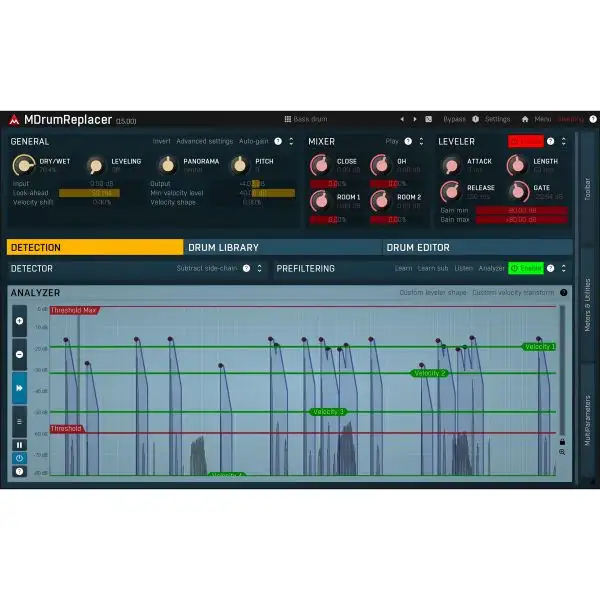The height and width of the screenshot is (600, 600).
Task: Click the analyzer vertical scrollbar
Action: [x=562, y=370]
